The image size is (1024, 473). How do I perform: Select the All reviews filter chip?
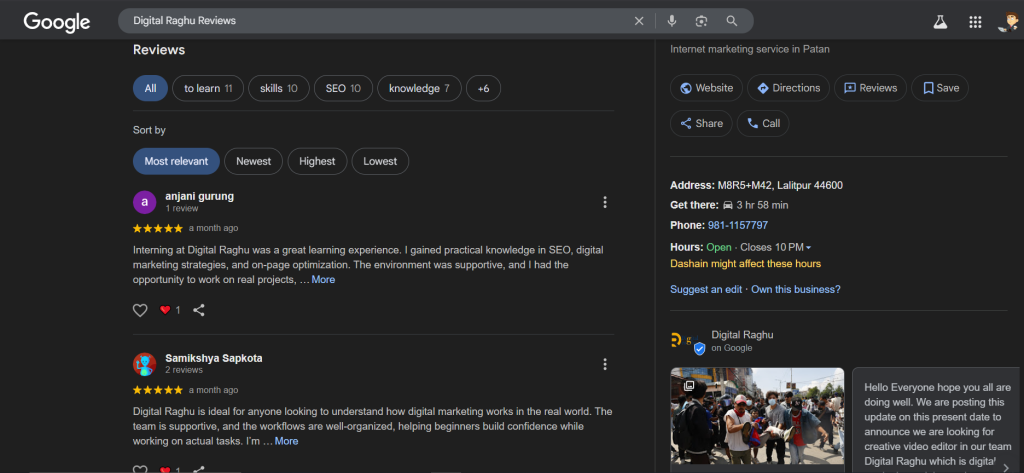pos(150,88)
